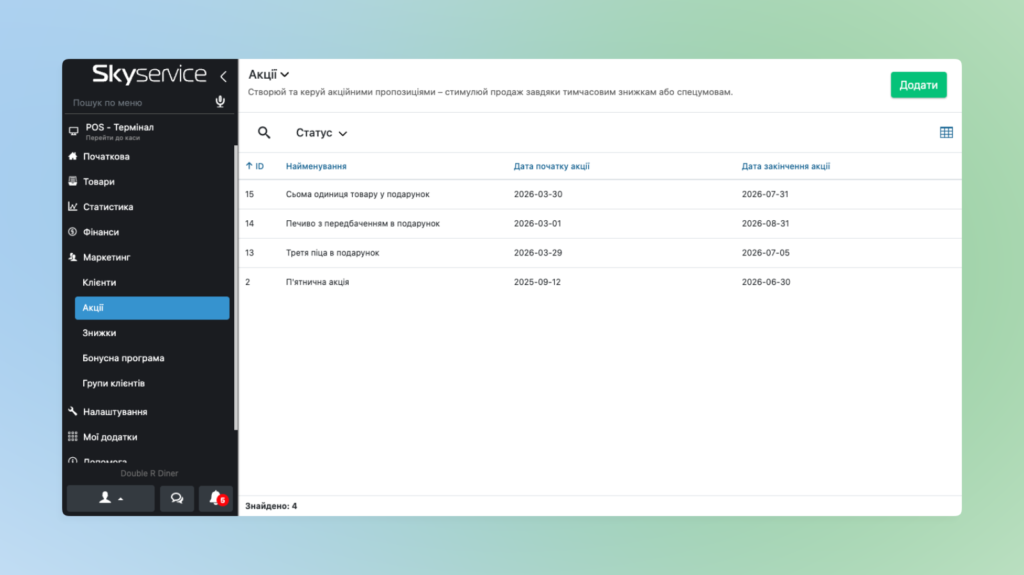This screenshot has width=1024, height=575.
Task: Collapse the sidebar with the arrow icon
Action: coord(223,76)
